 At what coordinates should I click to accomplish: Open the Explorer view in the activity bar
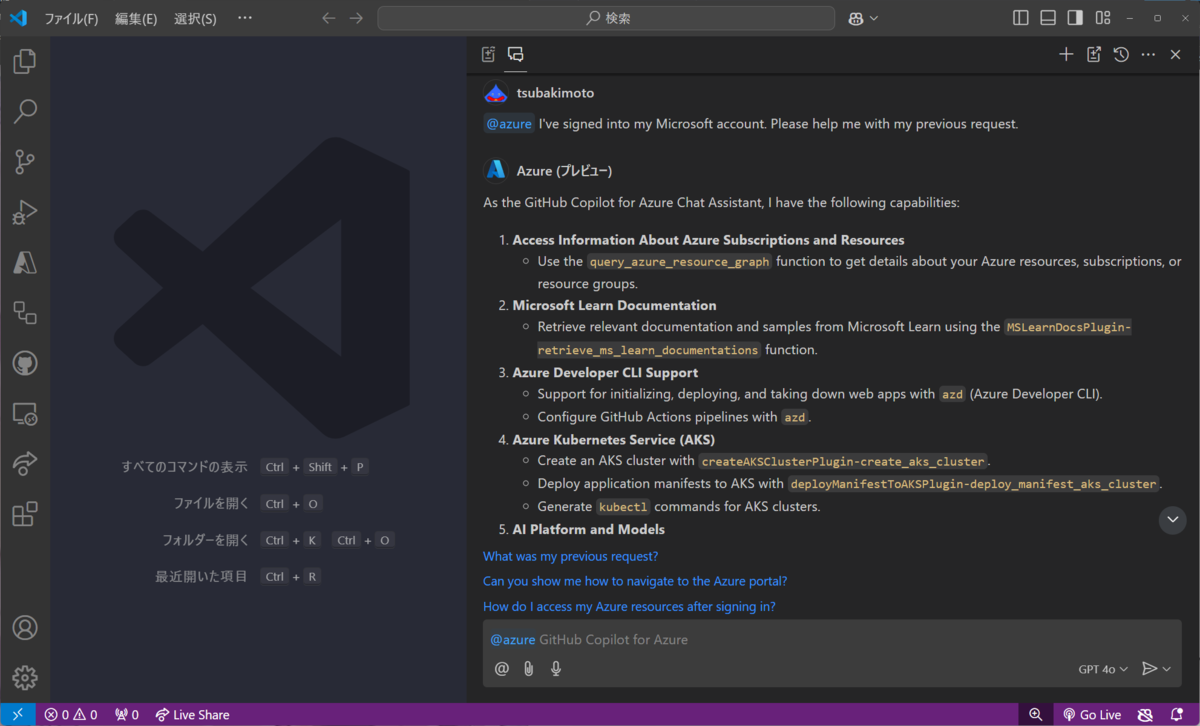pyautogui.click(x=24, y=61)
